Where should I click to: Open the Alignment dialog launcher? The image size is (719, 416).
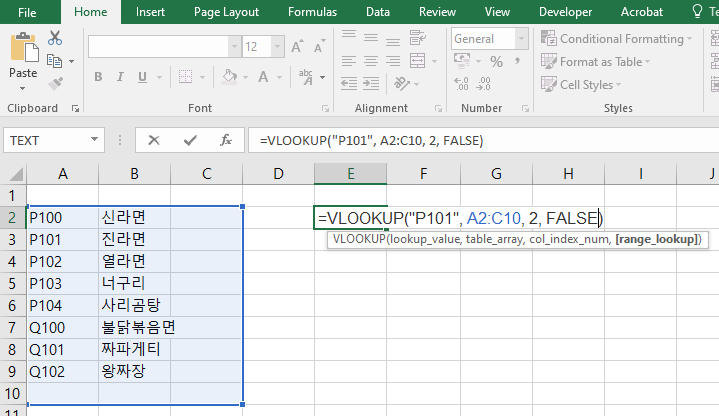[438, 108]
